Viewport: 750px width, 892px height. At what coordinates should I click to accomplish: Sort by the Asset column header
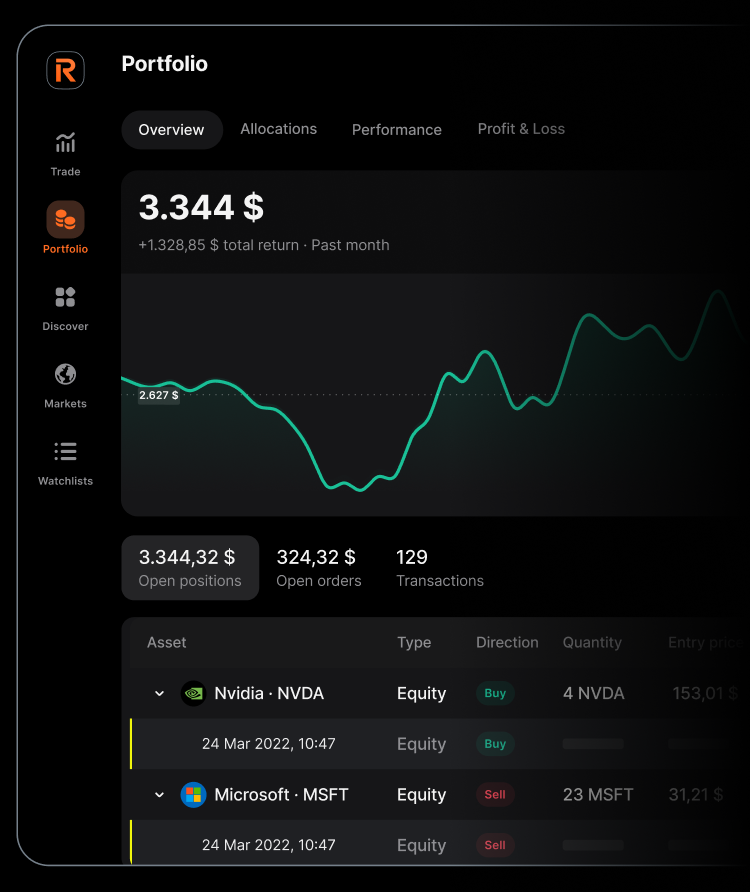(167, 643)
